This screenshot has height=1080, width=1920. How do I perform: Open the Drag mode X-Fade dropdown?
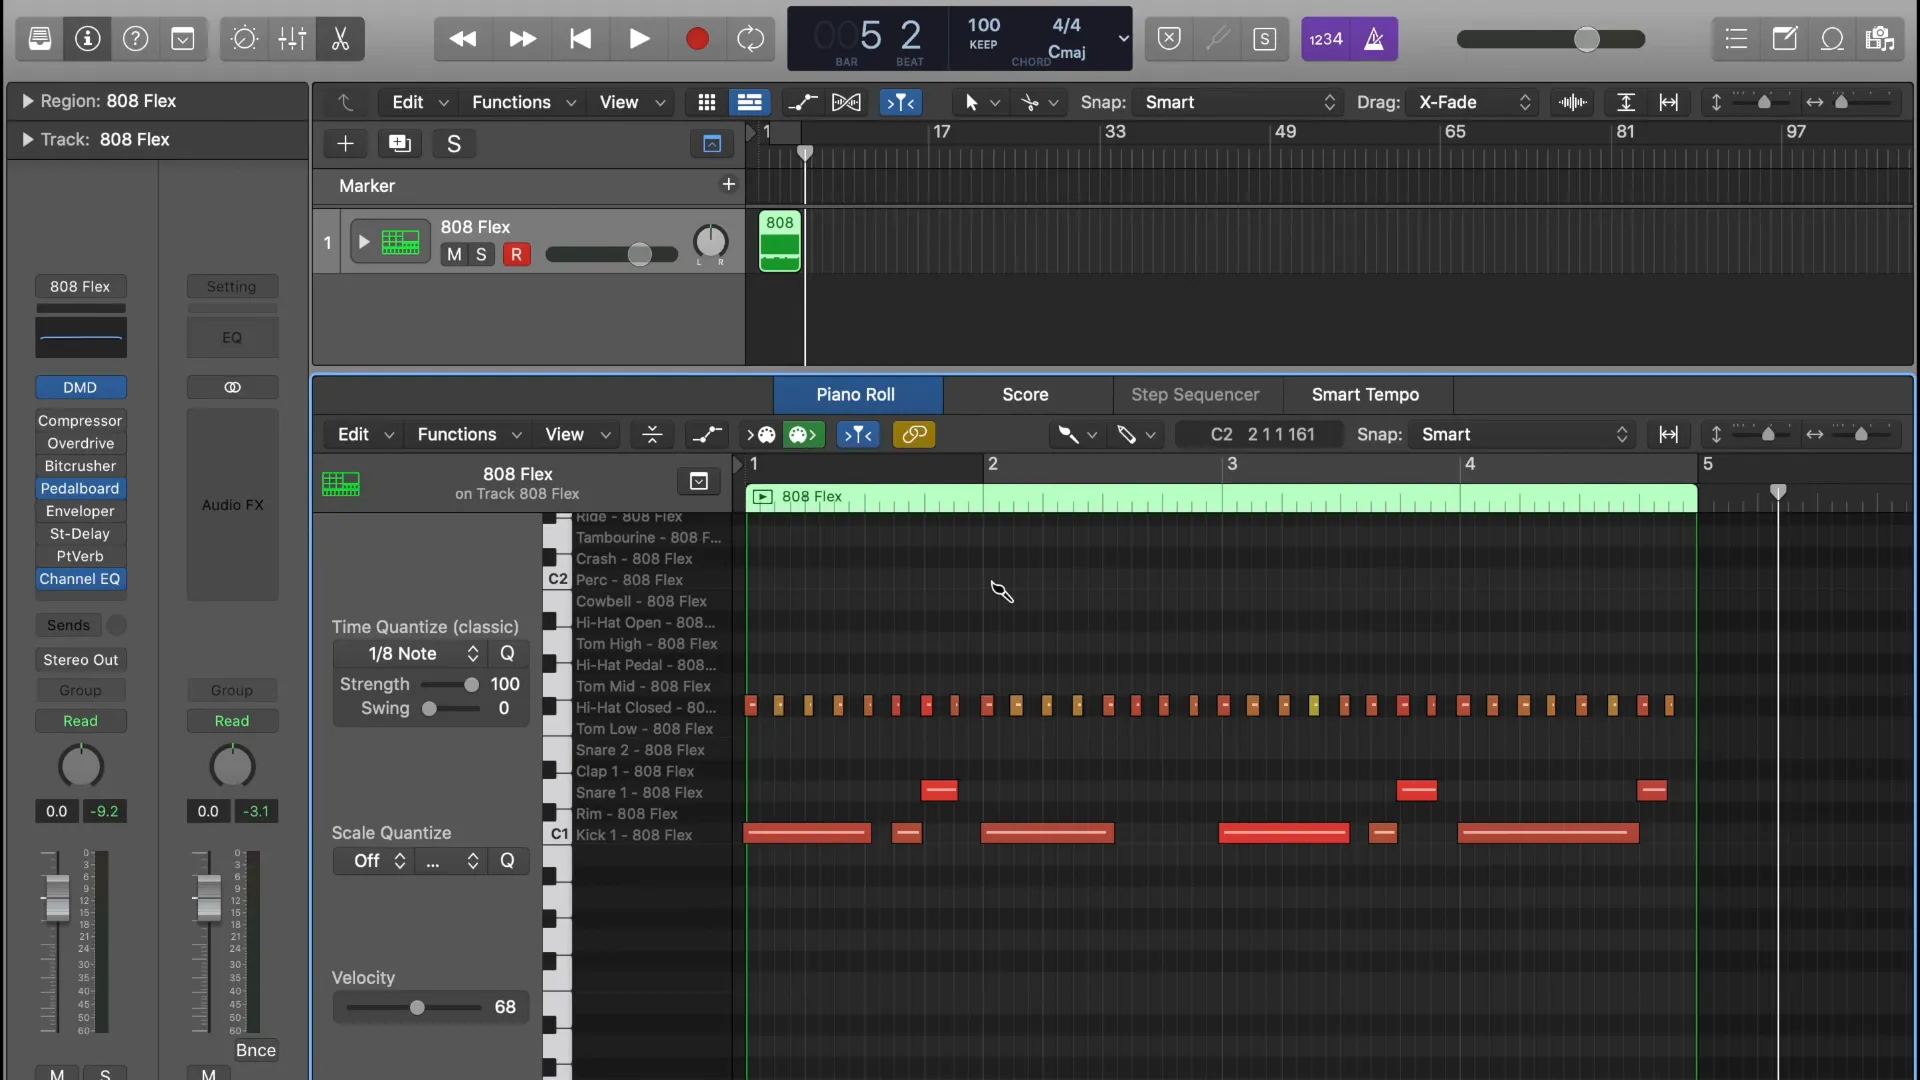1470,103
